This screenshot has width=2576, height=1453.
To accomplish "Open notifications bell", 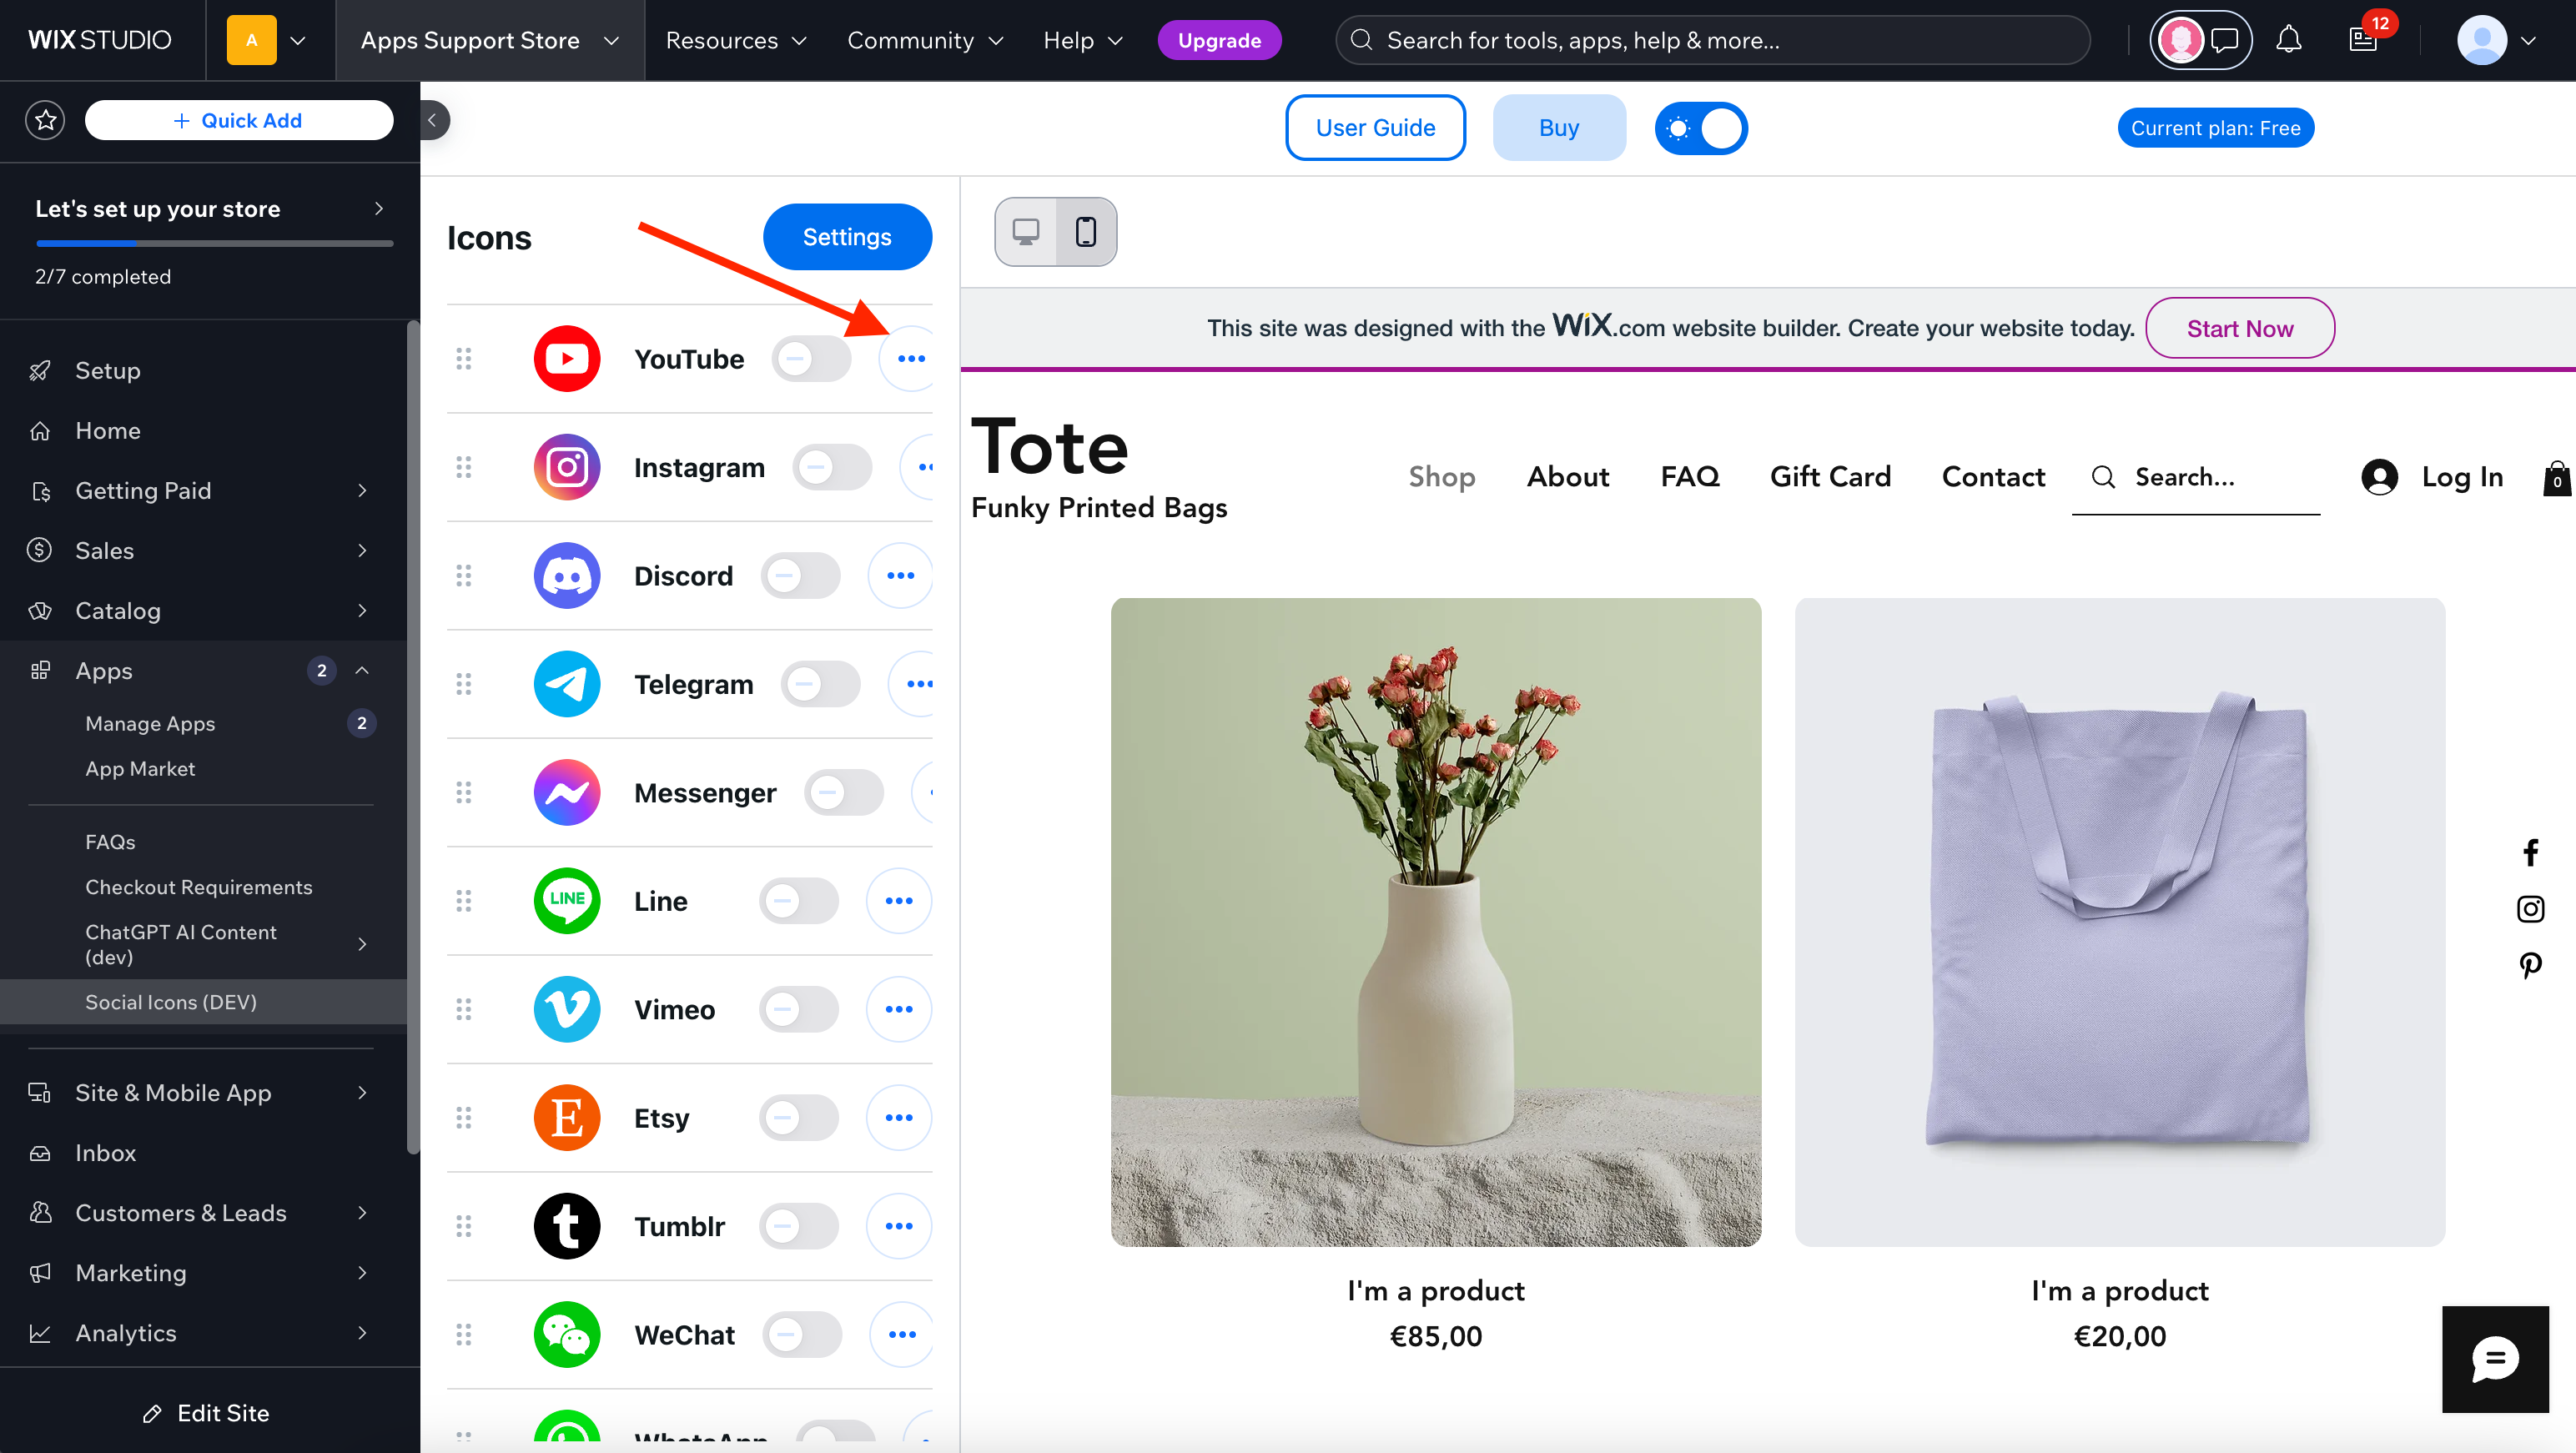I will [x=2289, y=40].
